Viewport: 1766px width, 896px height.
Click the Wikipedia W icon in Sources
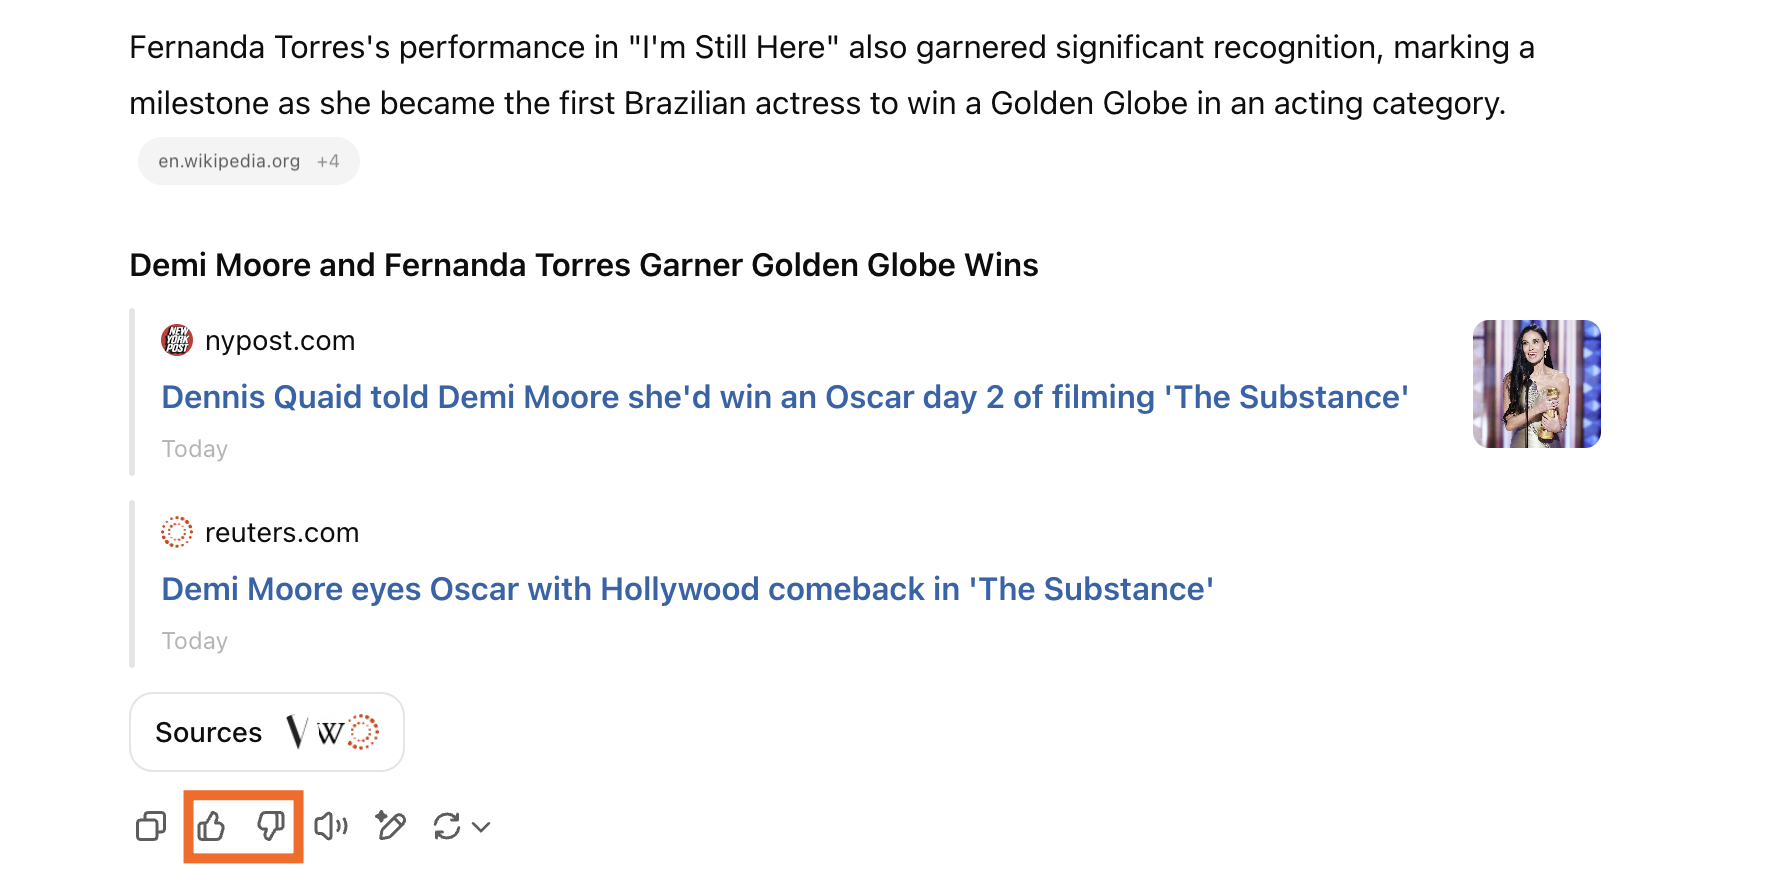330,734
